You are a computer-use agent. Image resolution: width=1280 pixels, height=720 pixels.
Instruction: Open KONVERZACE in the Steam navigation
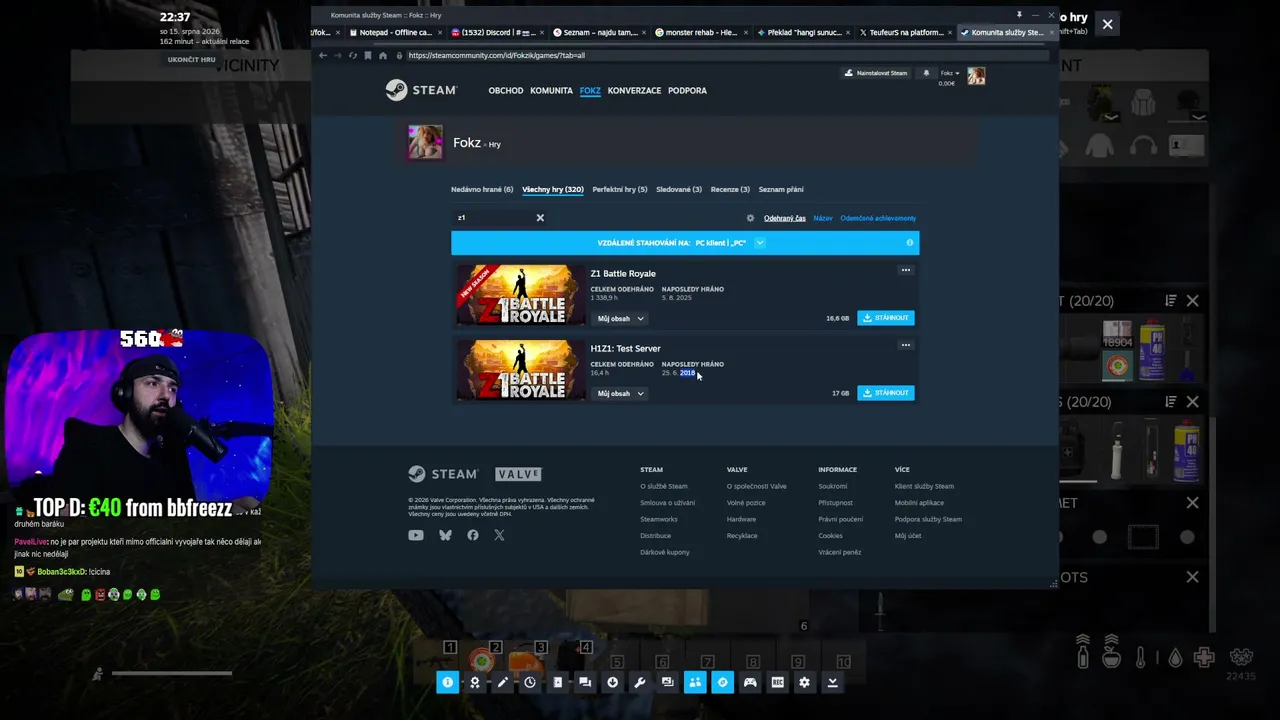[x=635, y=91]
